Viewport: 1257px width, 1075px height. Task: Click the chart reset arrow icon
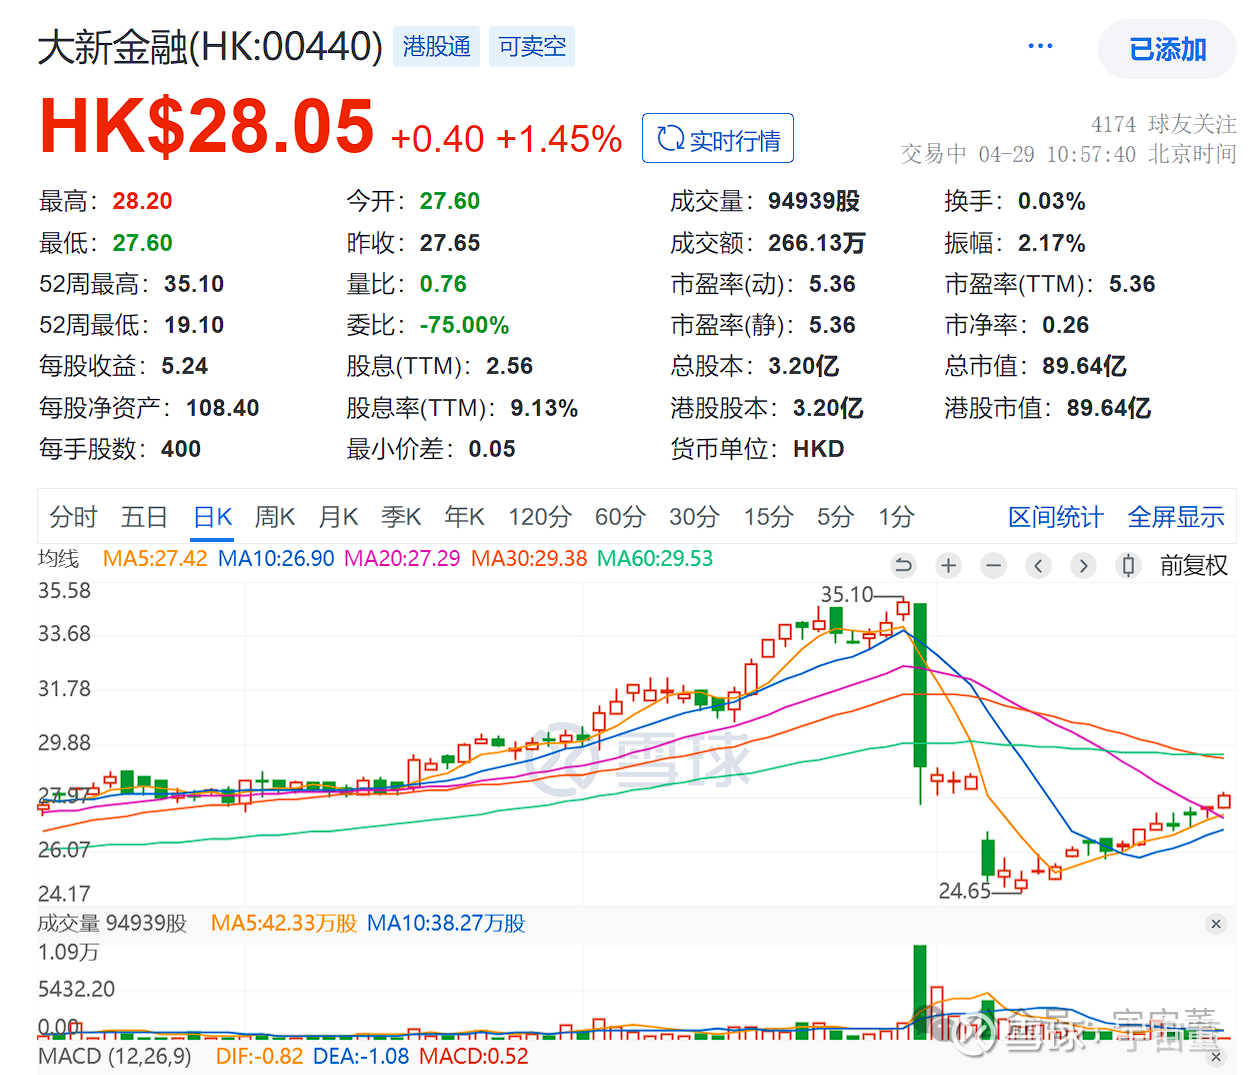tap(903, 566)
